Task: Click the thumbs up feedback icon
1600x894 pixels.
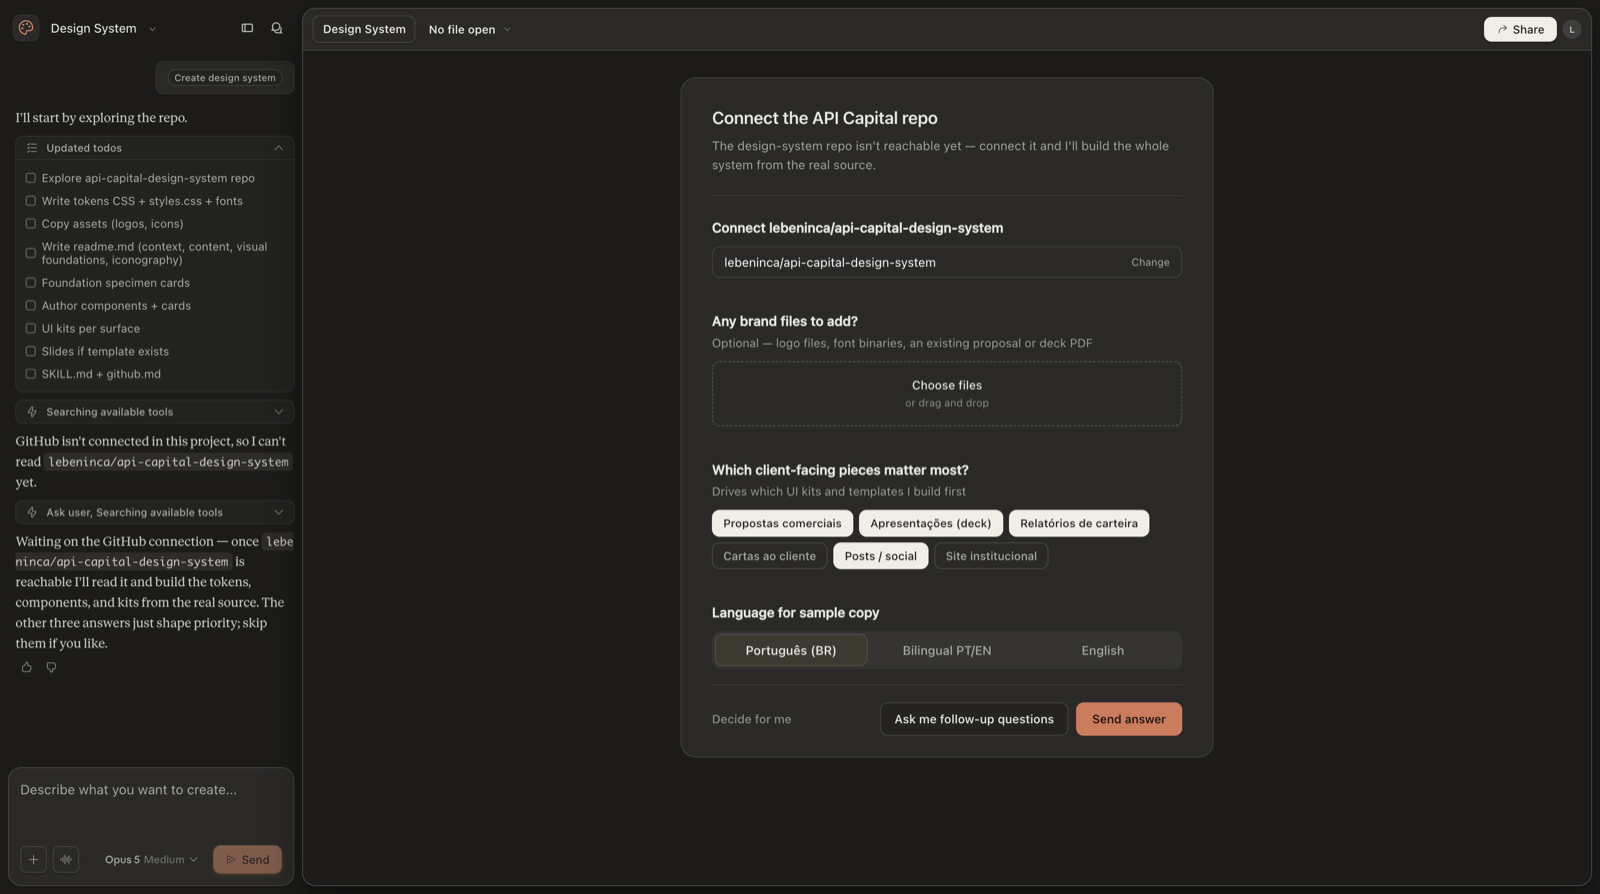Action: tap(27, 667)
